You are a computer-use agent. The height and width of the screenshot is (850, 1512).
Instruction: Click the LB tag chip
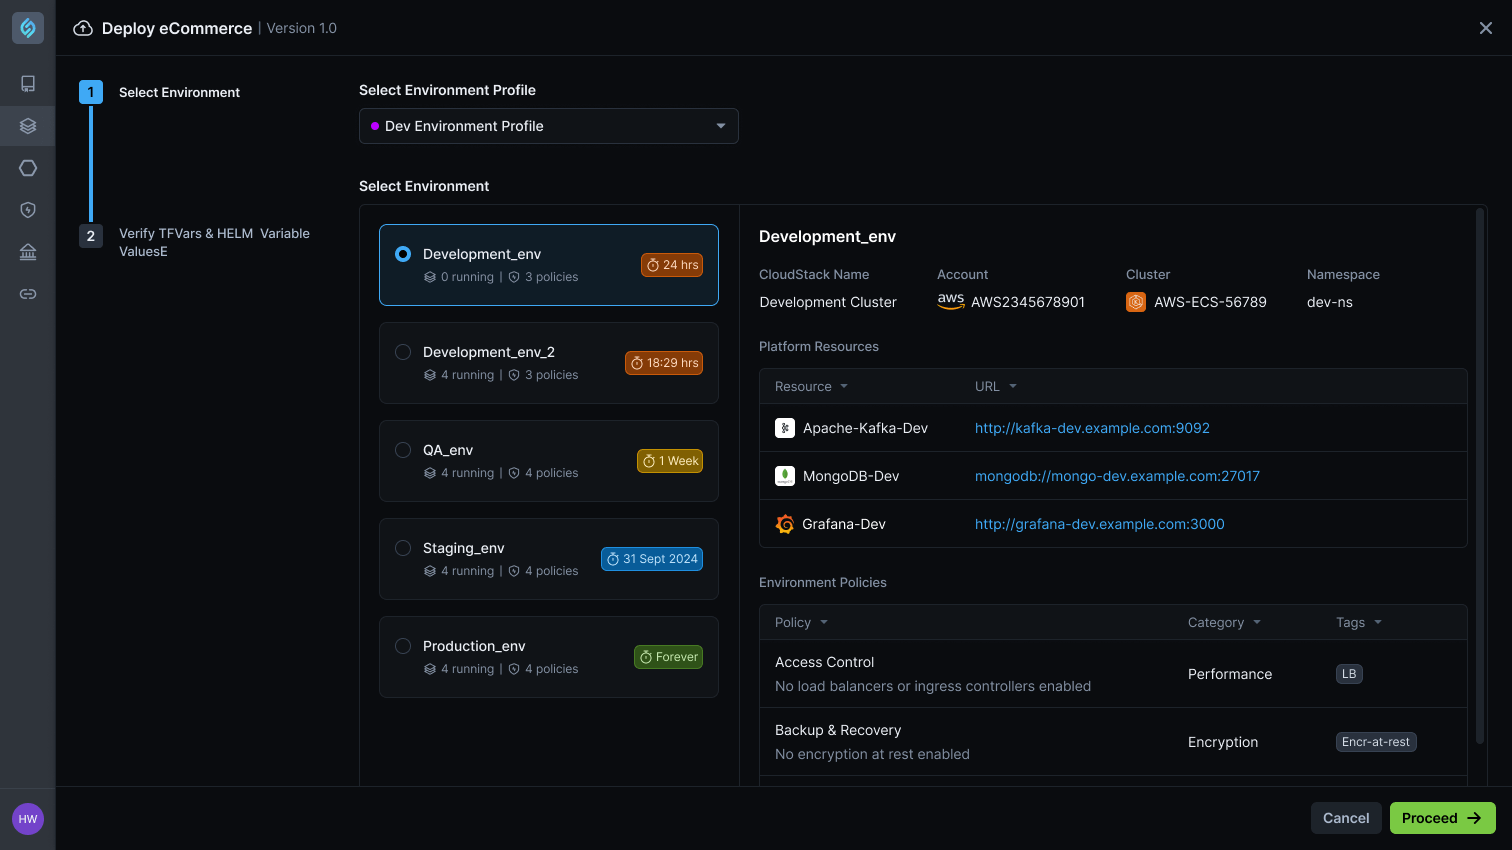[1349, 674]
